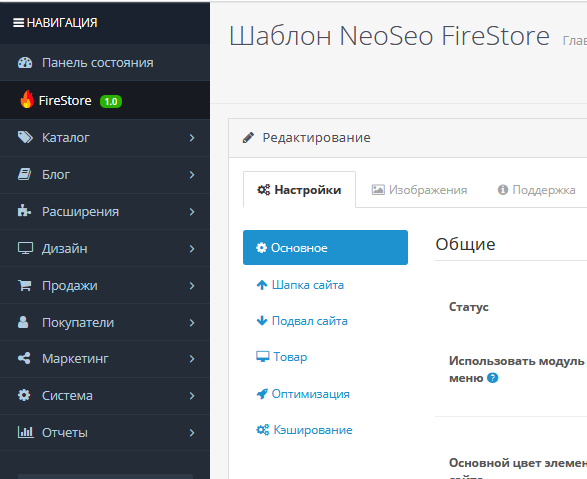Expand the Каталог menu chevron
Screen dimensions: 587x479
point(192,138)
